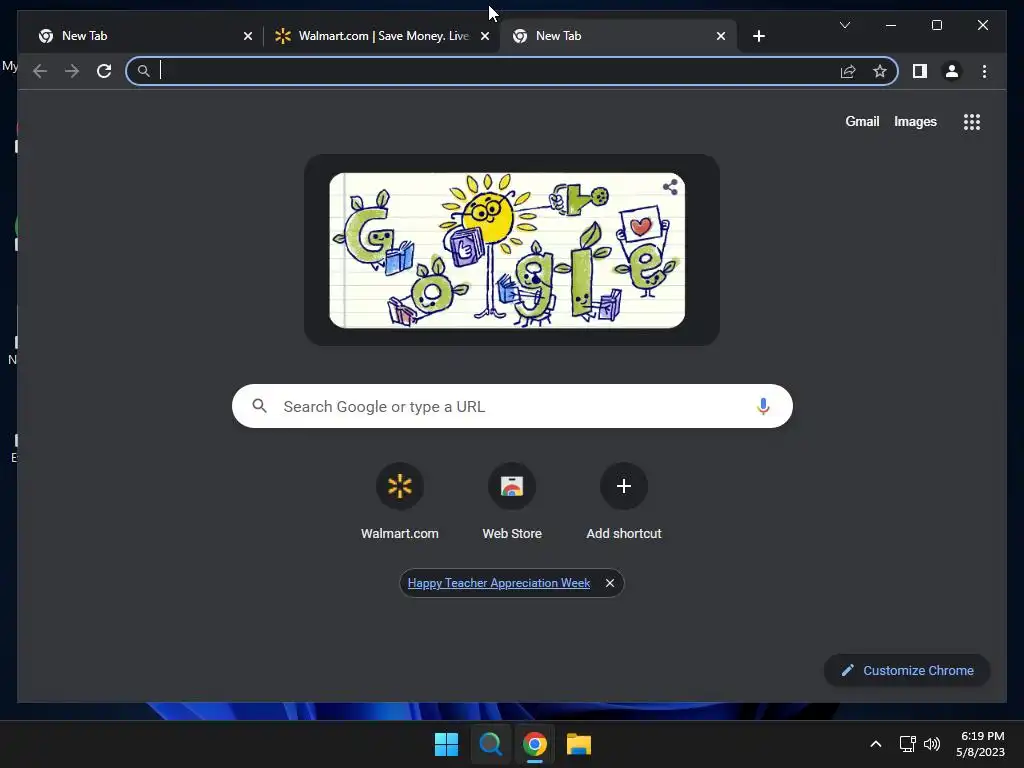Start voice search with microphone
This screenshot has width=1024, height=768.
(763, 406)
